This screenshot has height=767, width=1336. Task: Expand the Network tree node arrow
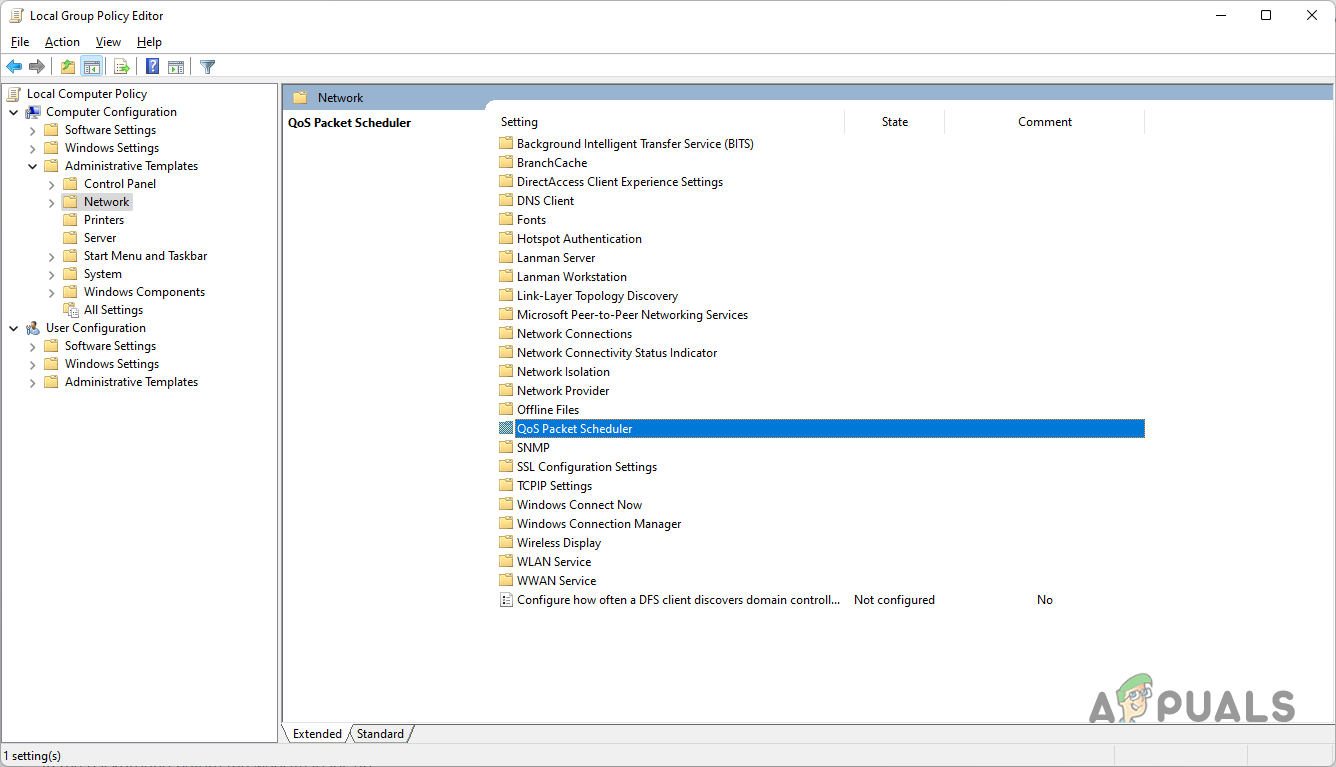[x=52, y=202]
